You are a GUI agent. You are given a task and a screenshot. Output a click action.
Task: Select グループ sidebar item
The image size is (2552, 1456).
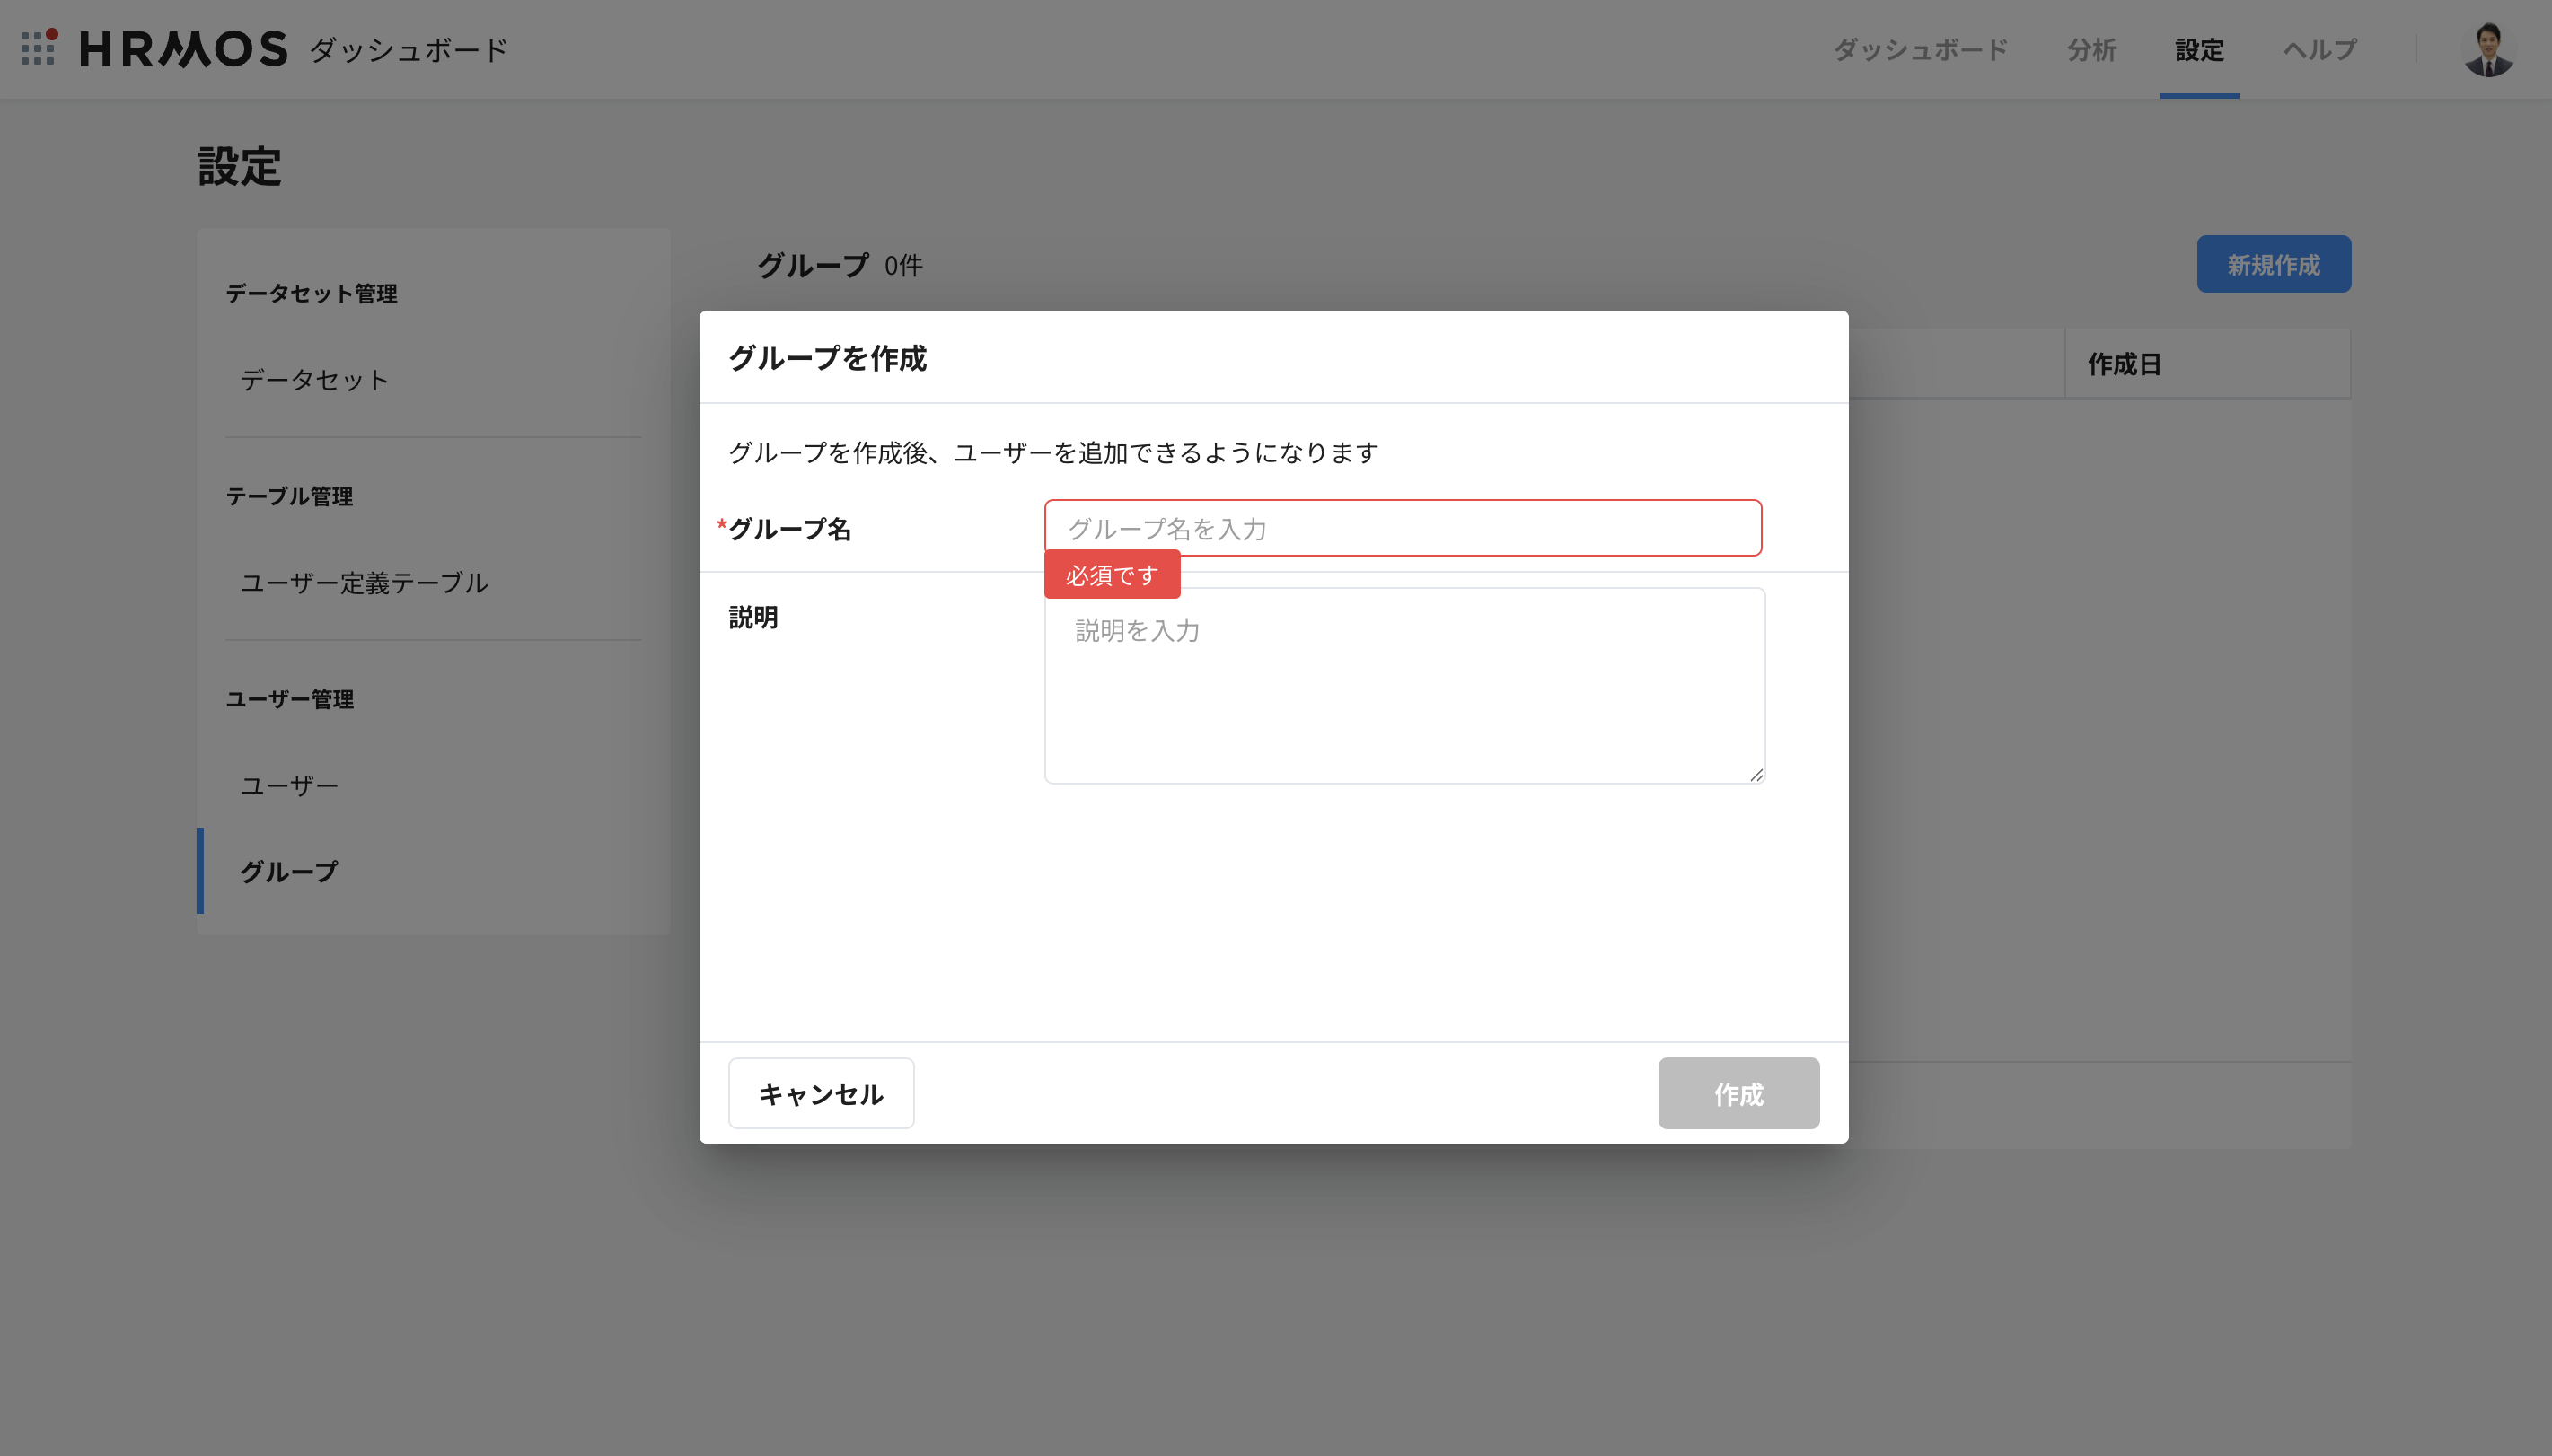tap(289, 871)
